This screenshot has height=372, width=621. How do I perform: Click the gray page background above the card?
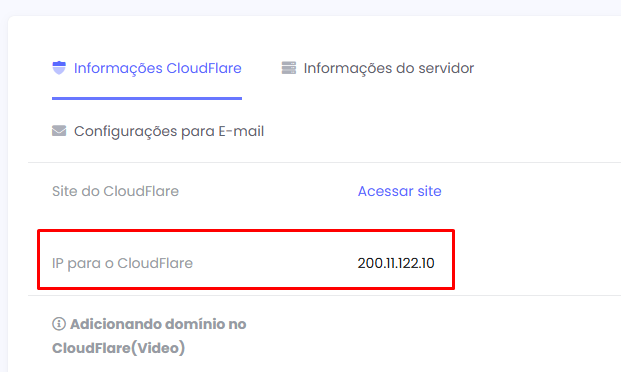(x=310, y=7)
